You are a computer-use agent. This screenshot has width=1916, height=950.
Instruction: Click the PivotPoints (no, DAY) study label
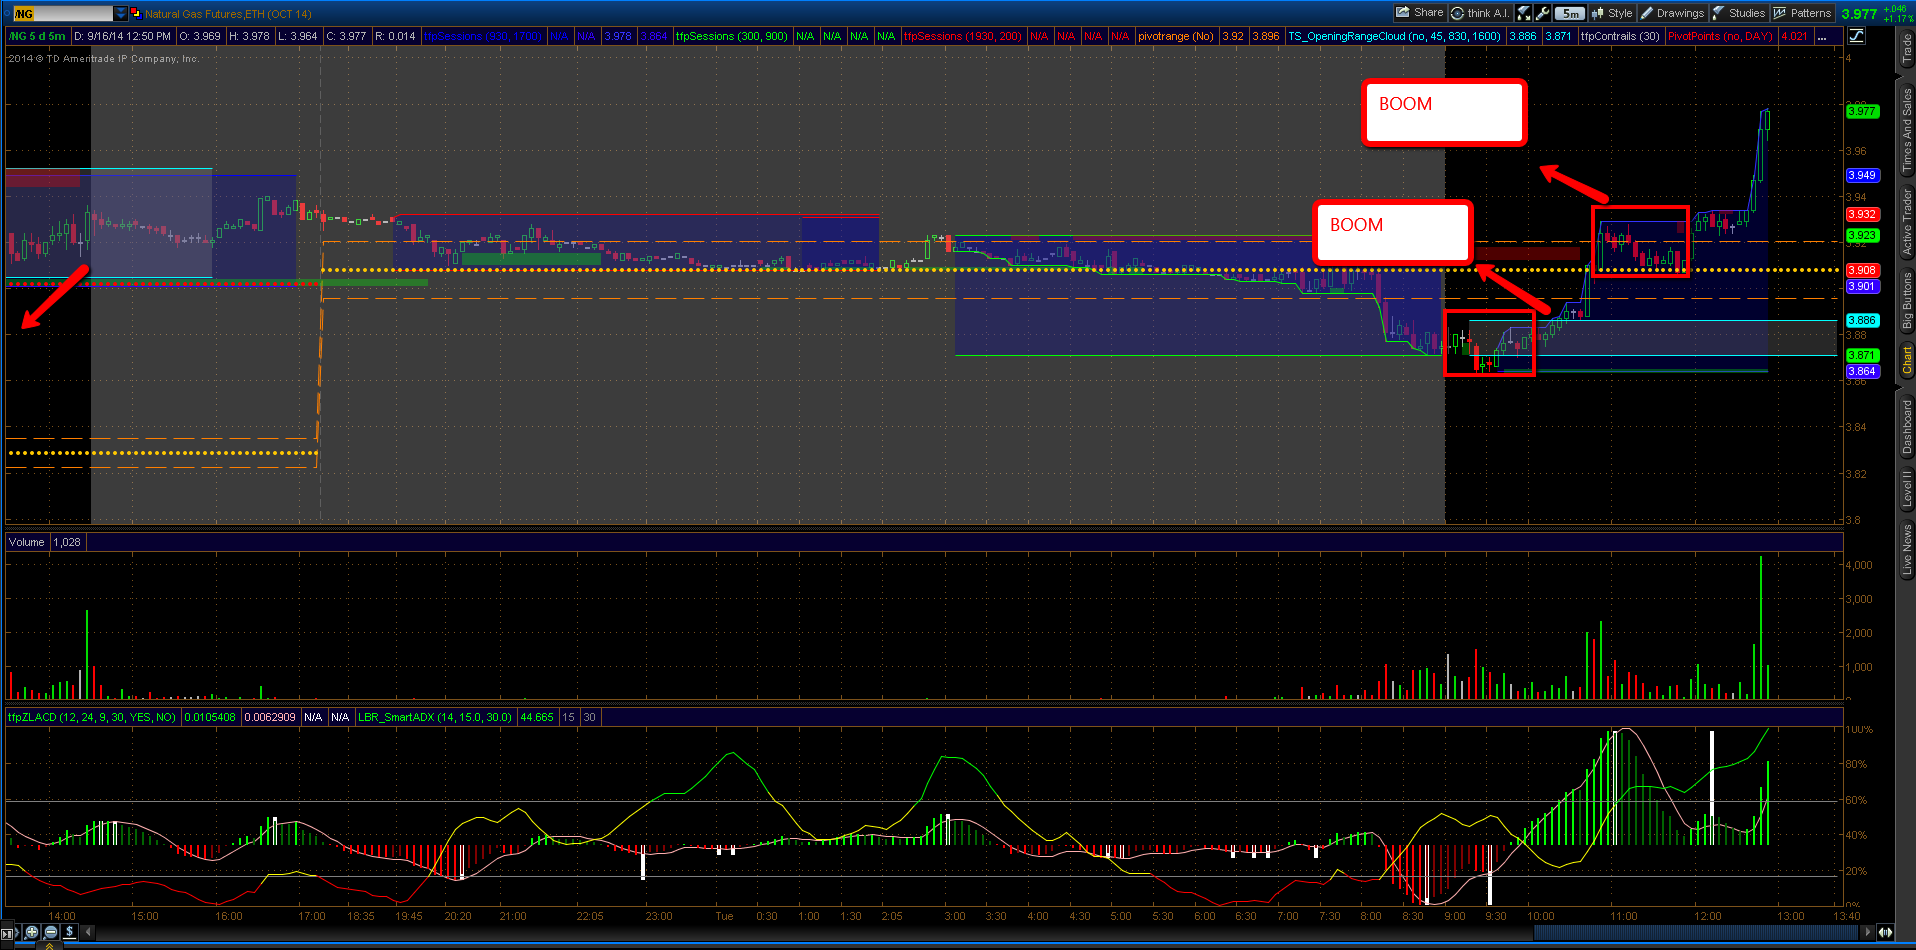click(x=1720, y=36)
